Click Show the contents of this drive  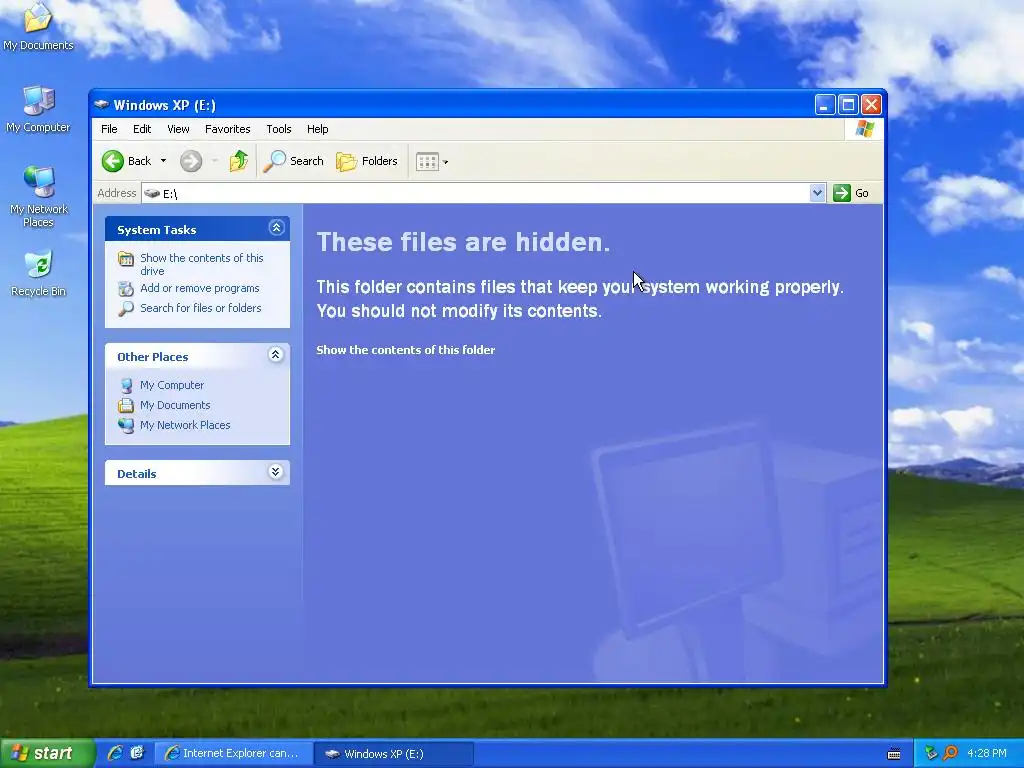pyautogui.click(x=201, y=264)
